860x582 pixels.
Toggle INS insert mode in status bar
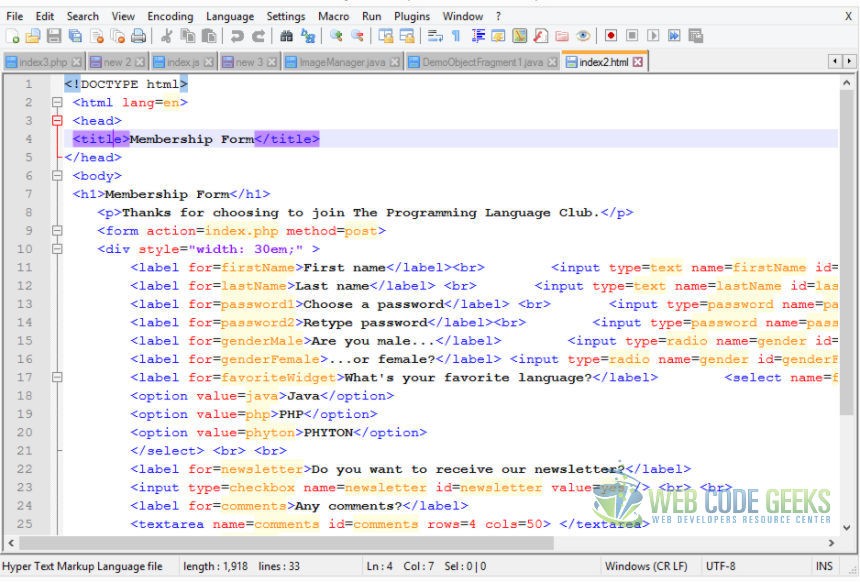(824, 566)
